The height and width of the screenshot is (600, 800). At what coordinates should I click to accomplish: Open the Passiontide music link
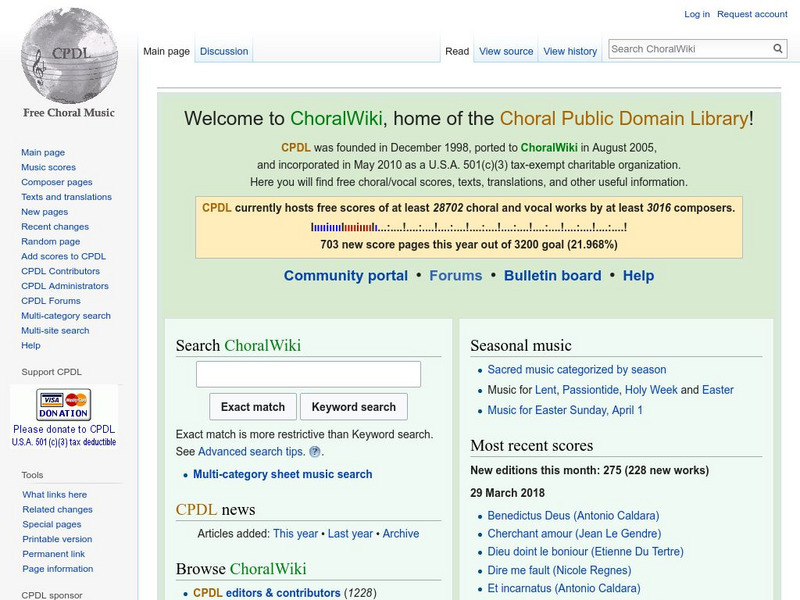click(590, 390)
